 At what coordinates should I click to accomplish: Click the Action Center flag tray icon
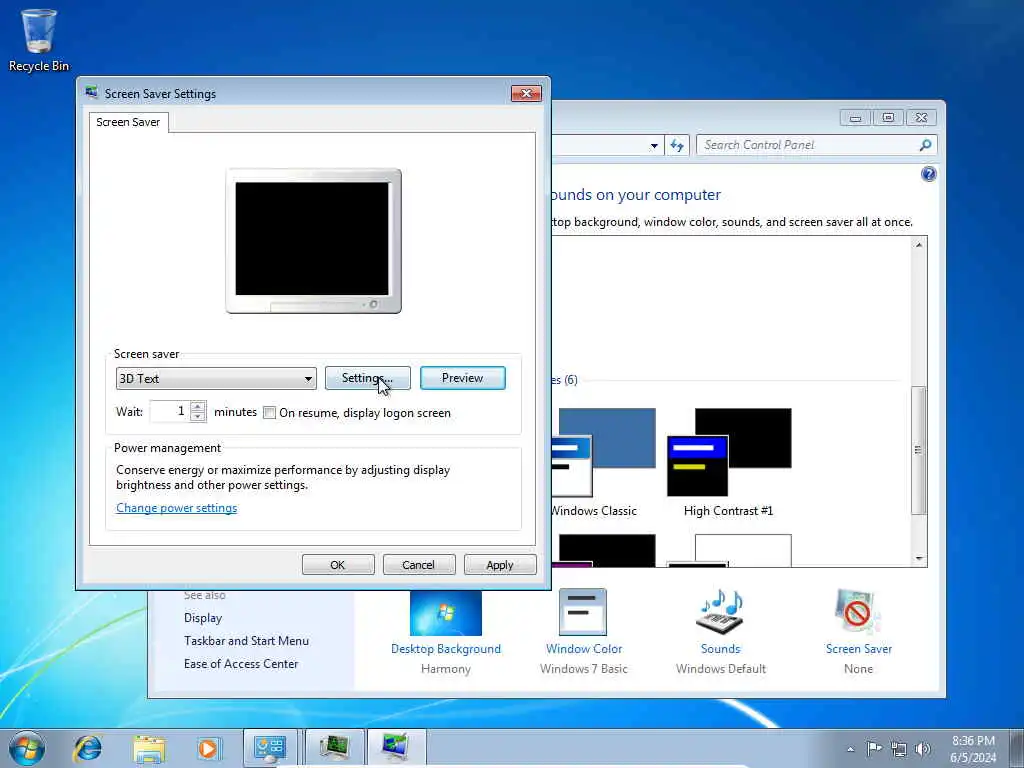874,748
